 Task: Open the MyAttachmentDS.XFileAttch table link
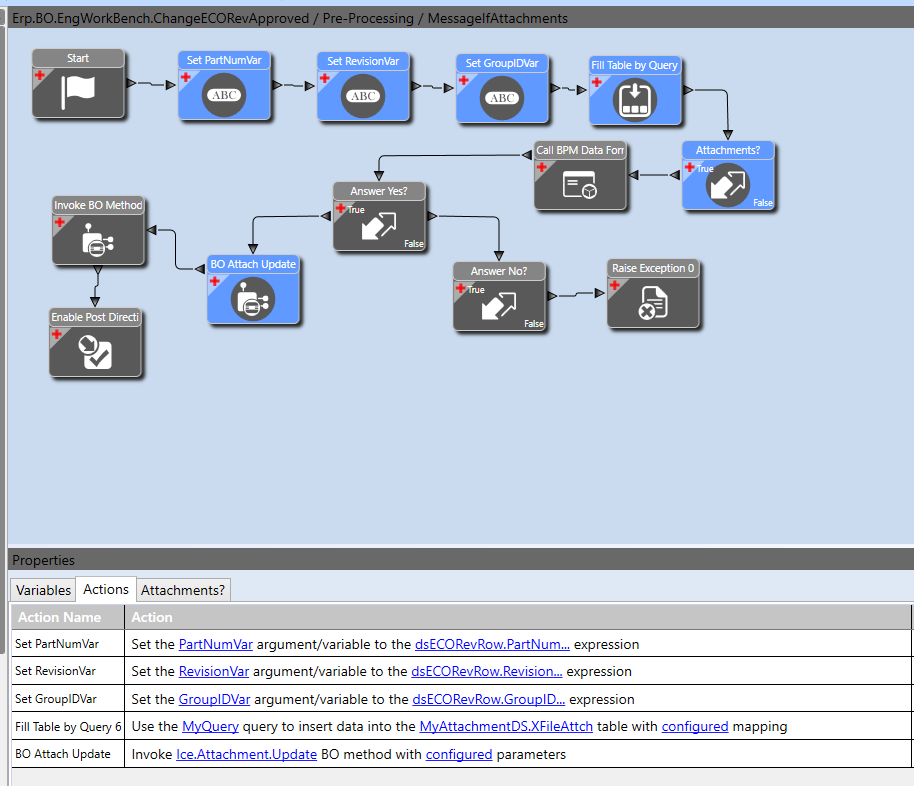506,727
